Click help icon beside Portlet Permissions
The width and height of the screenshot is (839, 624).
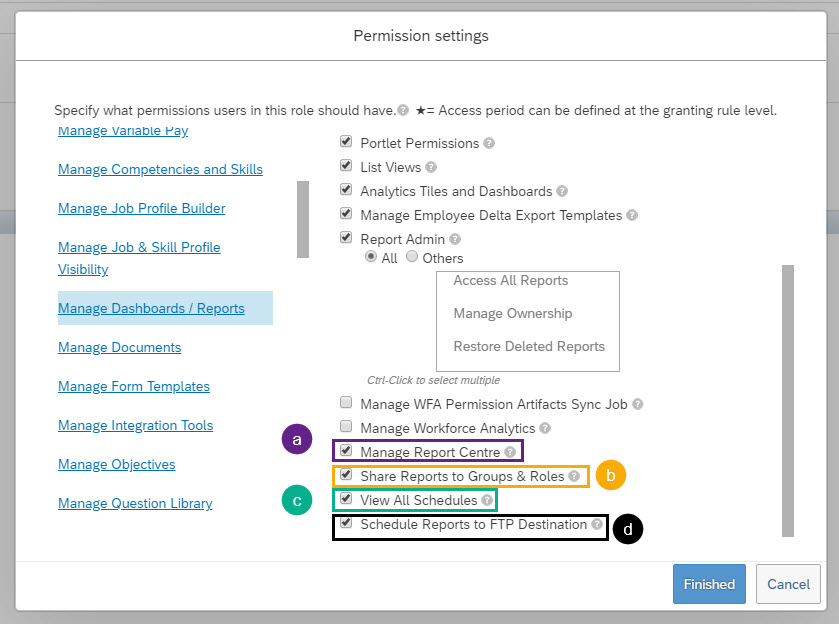pos(489,143)
